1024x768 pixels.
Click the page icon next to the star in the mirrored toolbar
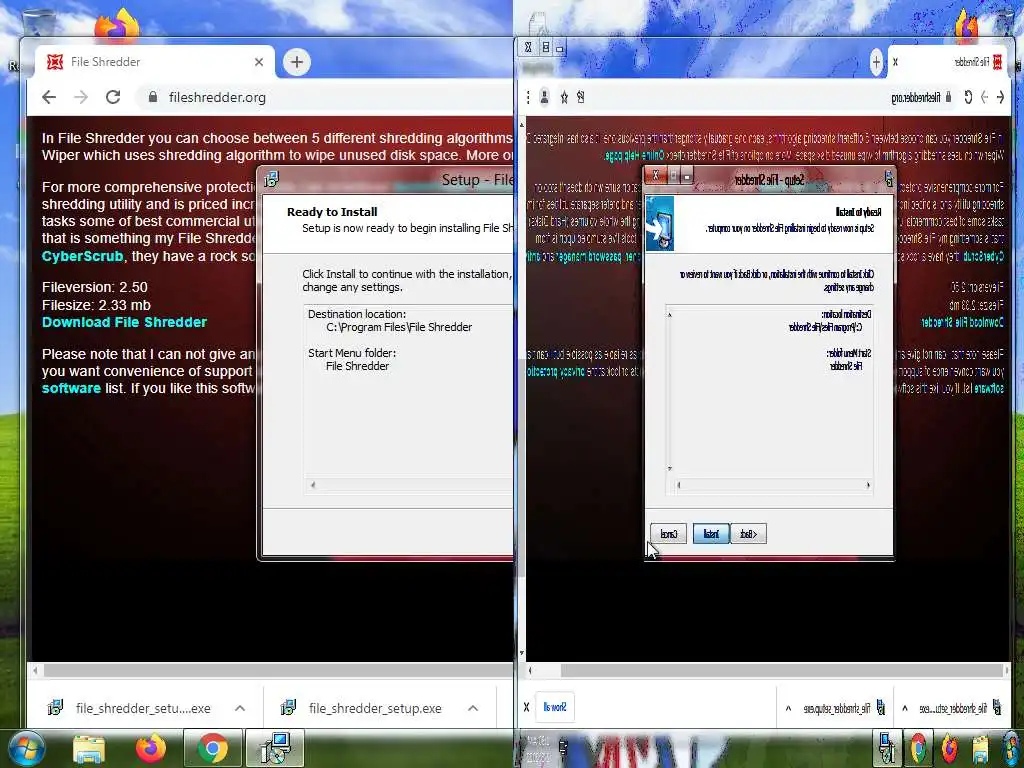[x=581, y=97]
